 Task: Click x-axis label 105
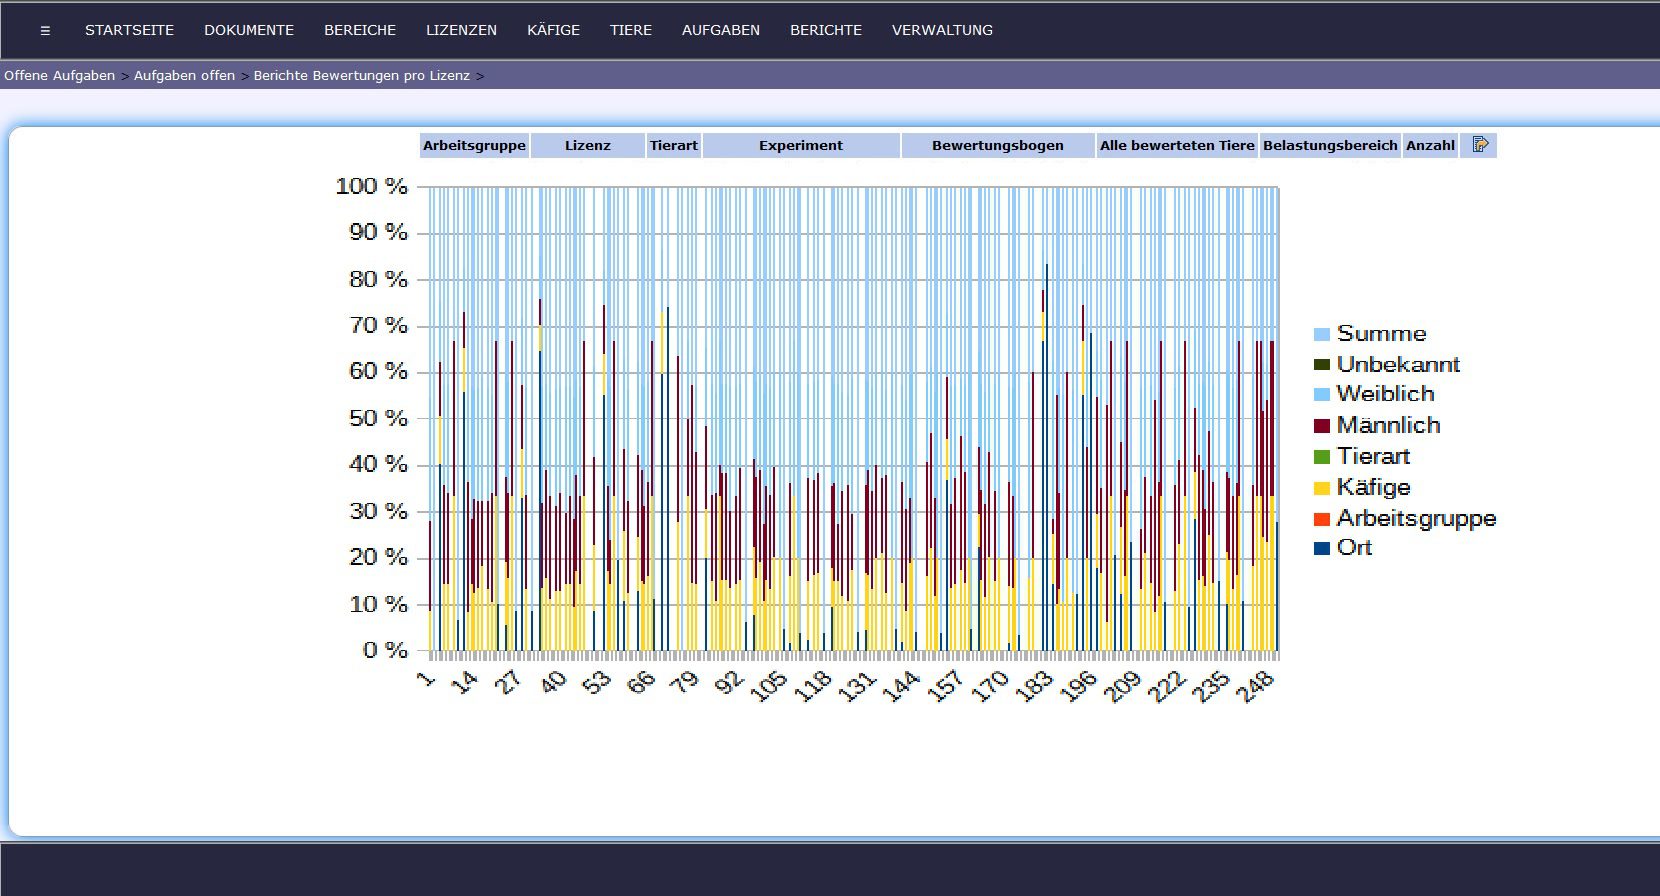tap(768, 686)
